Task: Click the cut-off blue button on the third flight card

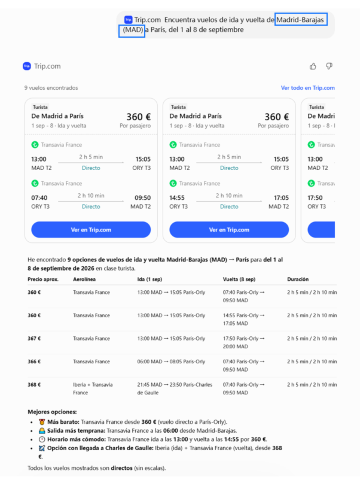Action: click(321, 230)
